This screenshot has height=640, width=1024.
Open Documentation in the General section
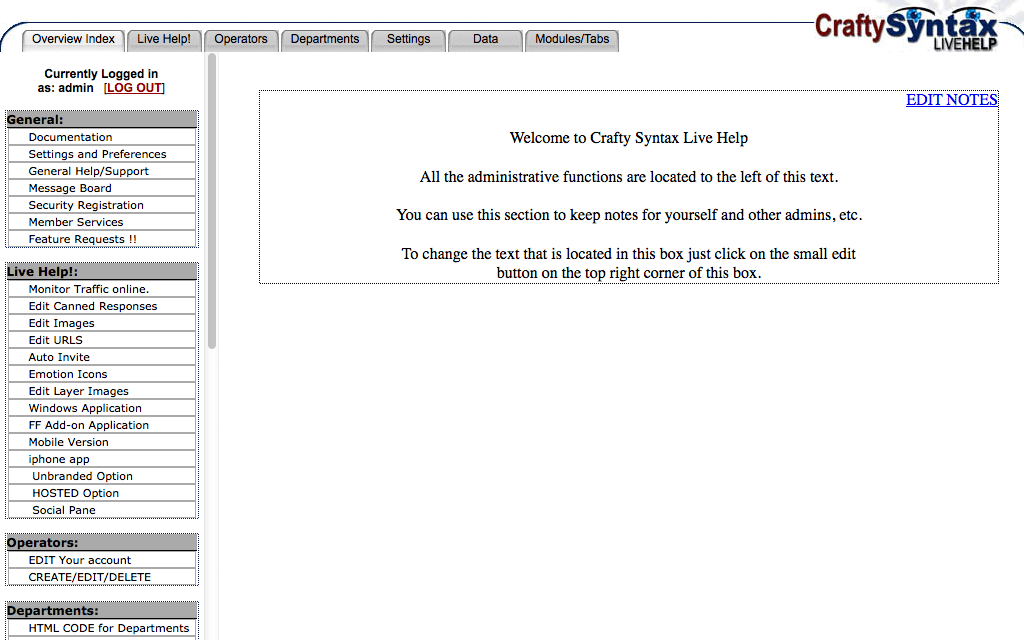coord(71,137)
